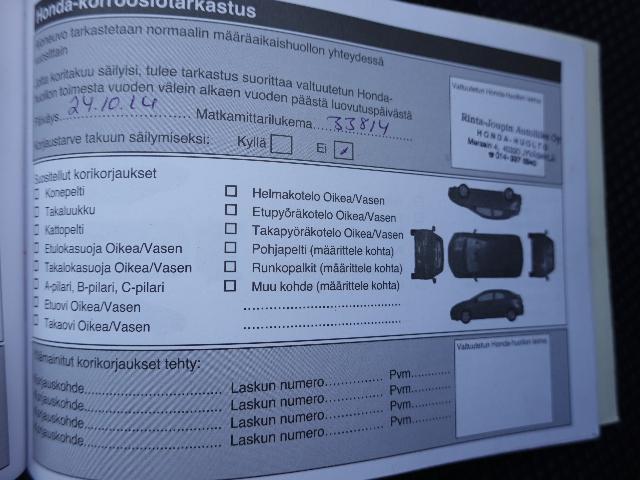This screenshot has width=640, height=480.
Task: Click the HONDA-HUOLTO line in the stamp
Action: 513,140
